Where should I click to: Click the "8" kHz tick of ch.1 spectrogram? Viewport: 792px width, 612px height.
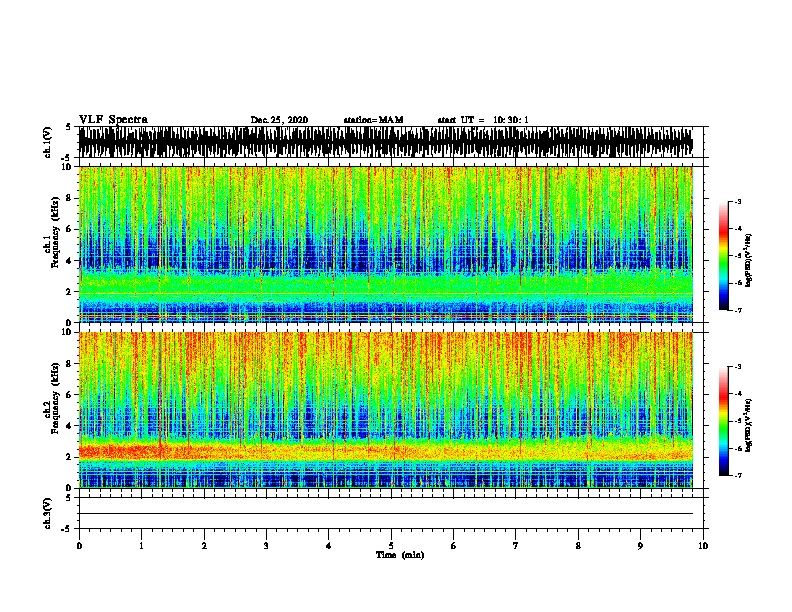(x=70, y=198)
